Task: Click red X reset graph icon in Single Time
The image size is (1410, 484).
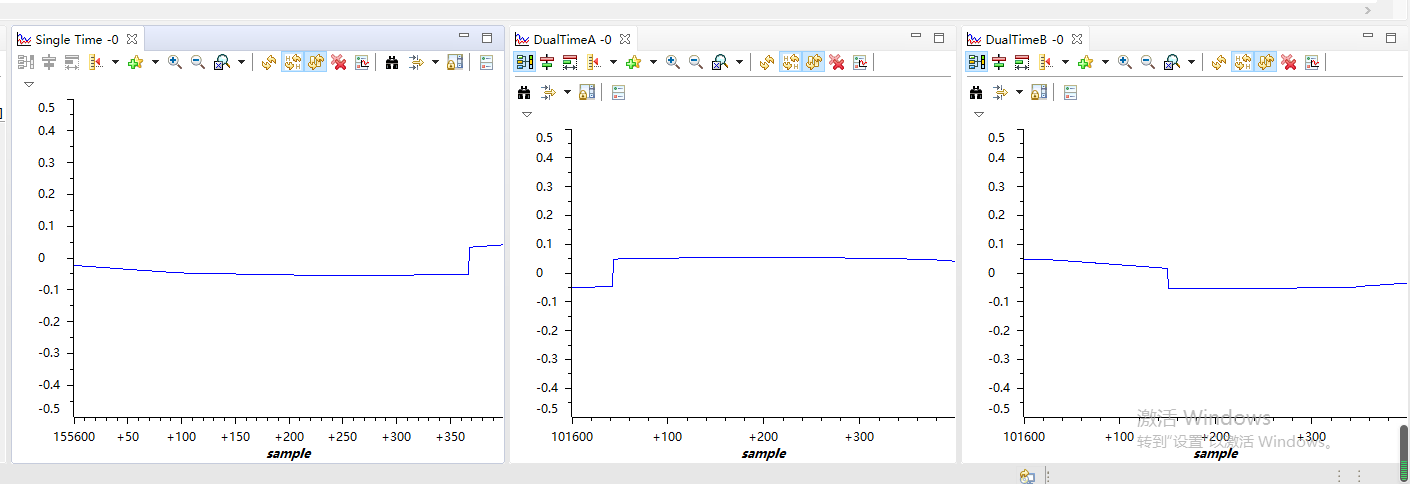Action: (339, 62)
